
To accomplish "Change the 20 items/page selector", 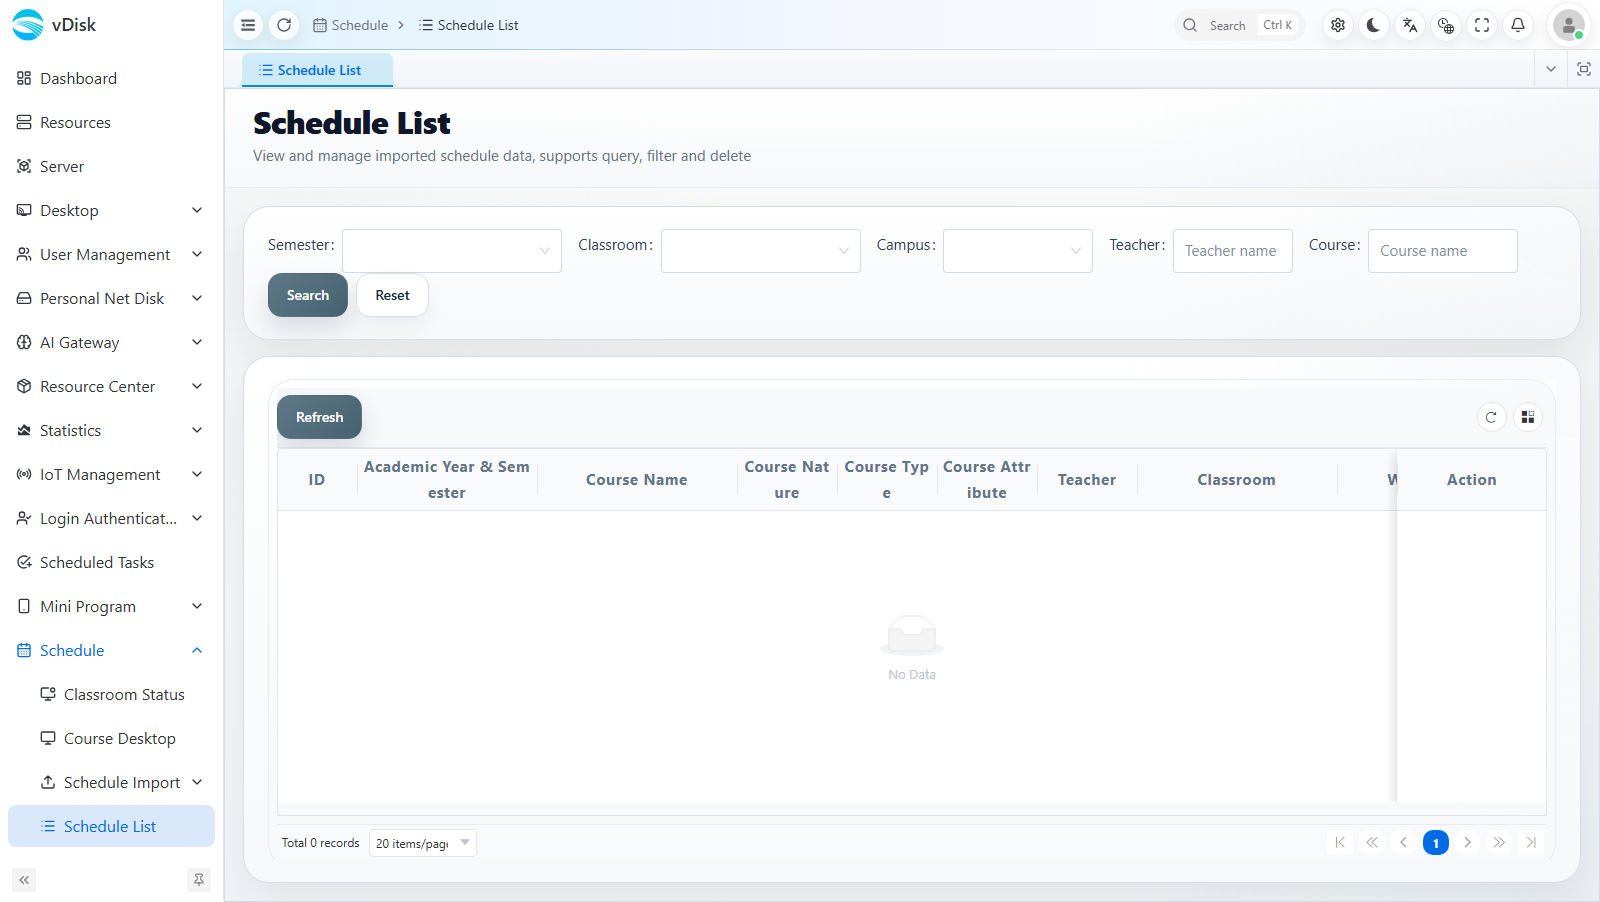I will pos(423,843).
